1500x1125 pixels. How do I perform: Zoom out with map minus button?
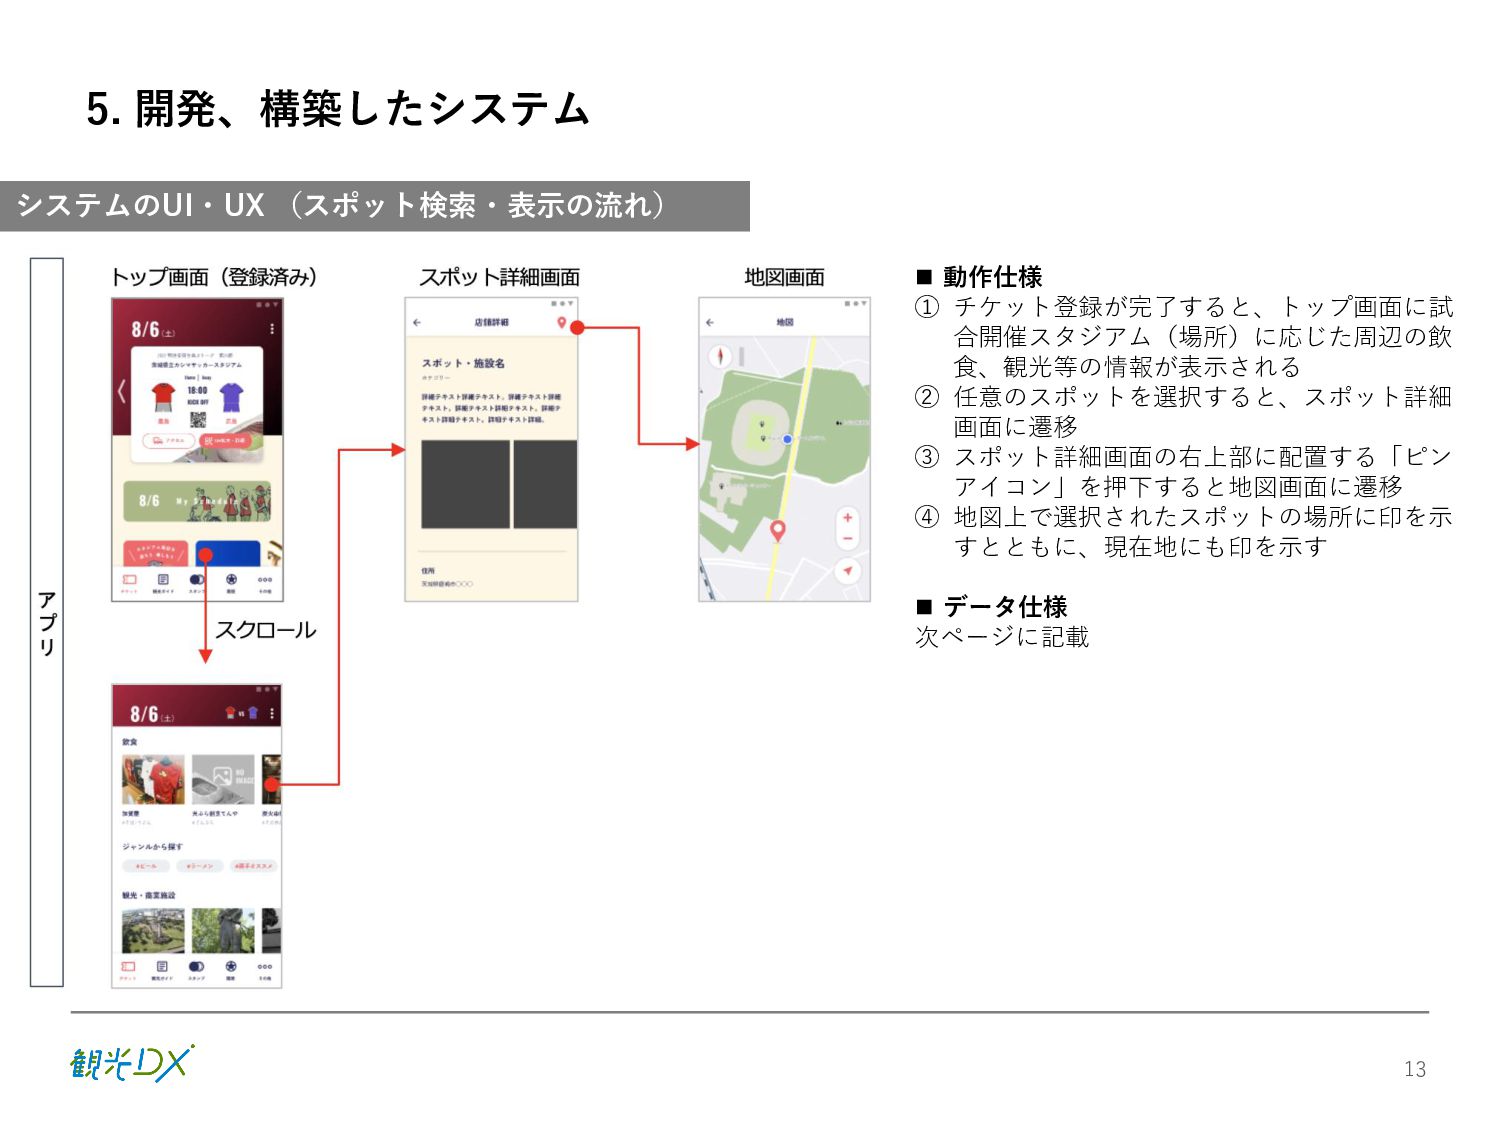tap(847, 540)
